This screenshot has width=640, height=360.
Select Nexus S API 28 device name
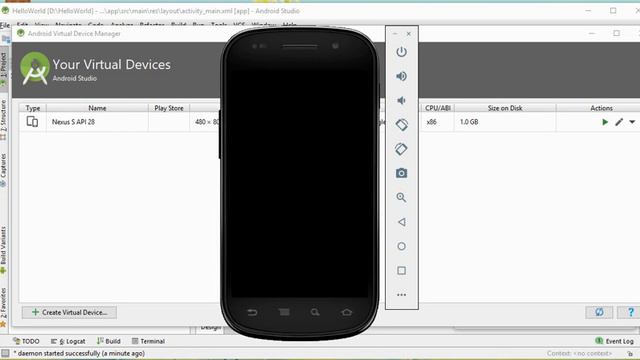click(x=73, y=122)
